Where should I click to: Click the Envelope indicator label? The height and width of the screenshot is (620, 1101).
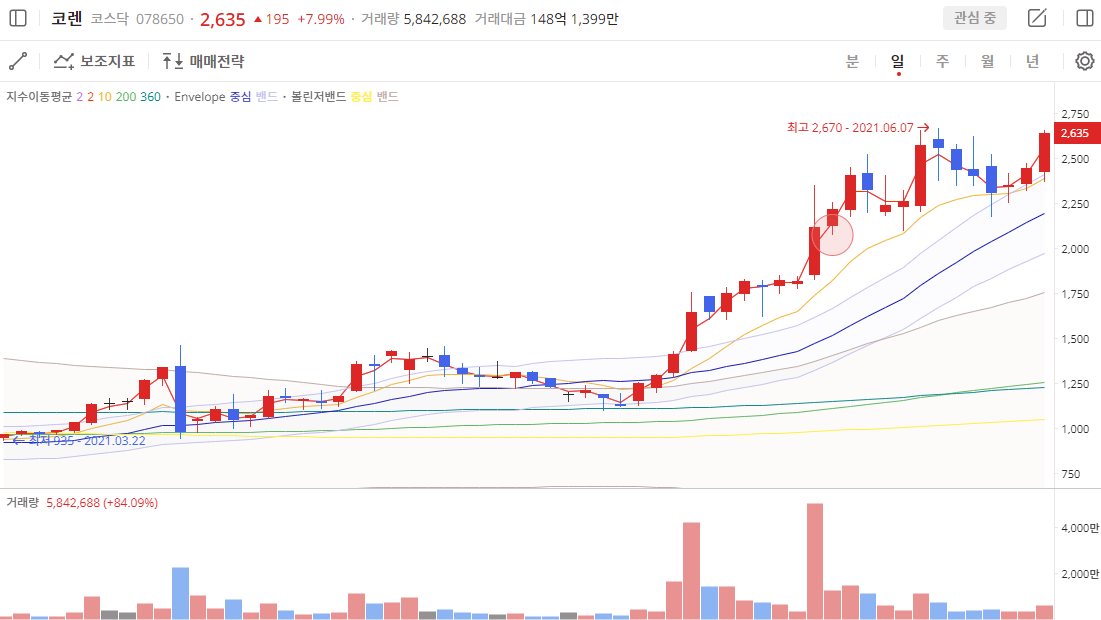coord(199,97)
